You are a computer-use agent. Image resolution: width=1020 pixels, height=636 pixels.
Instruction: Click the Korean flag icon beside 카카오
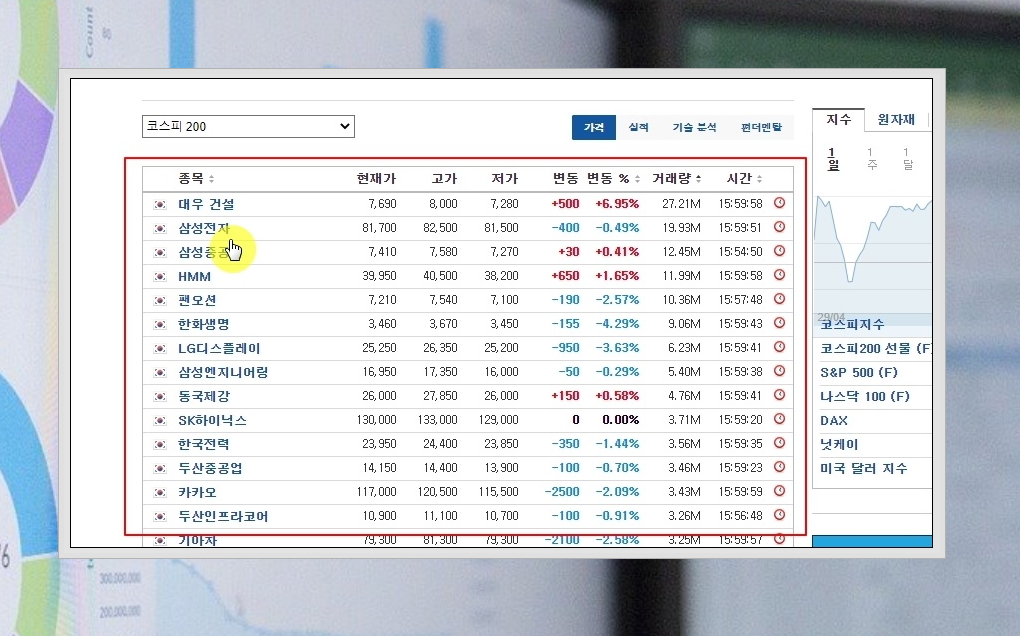159,493
